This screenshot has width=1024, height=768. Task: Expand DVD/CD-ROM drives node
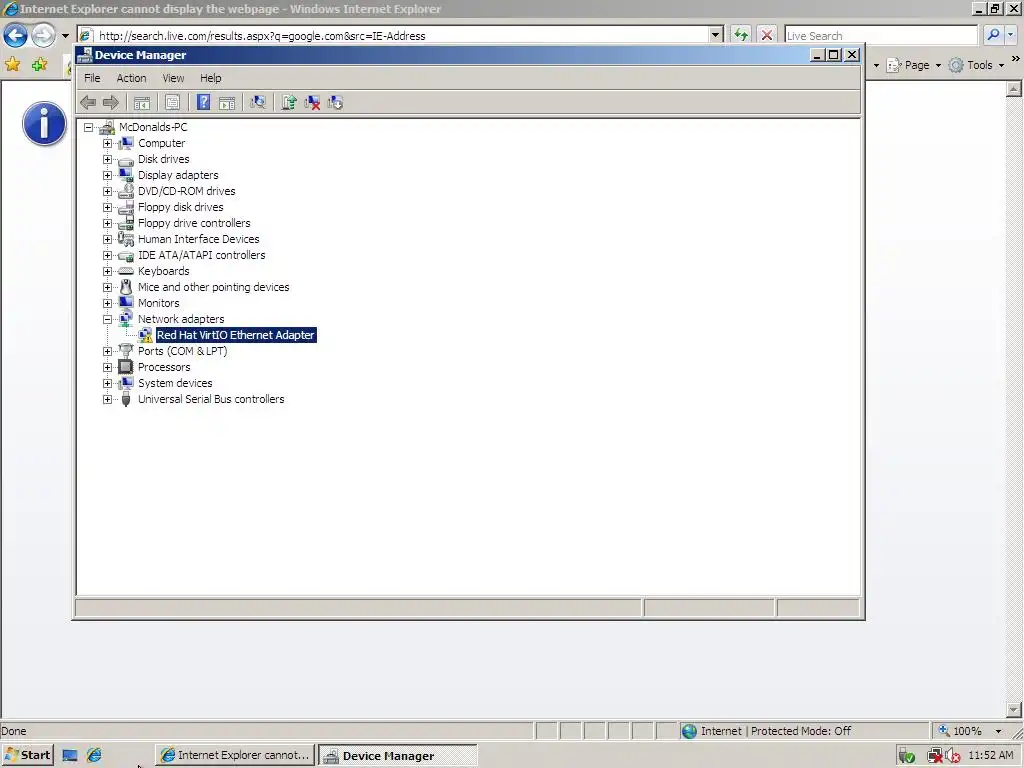(108, 191)
